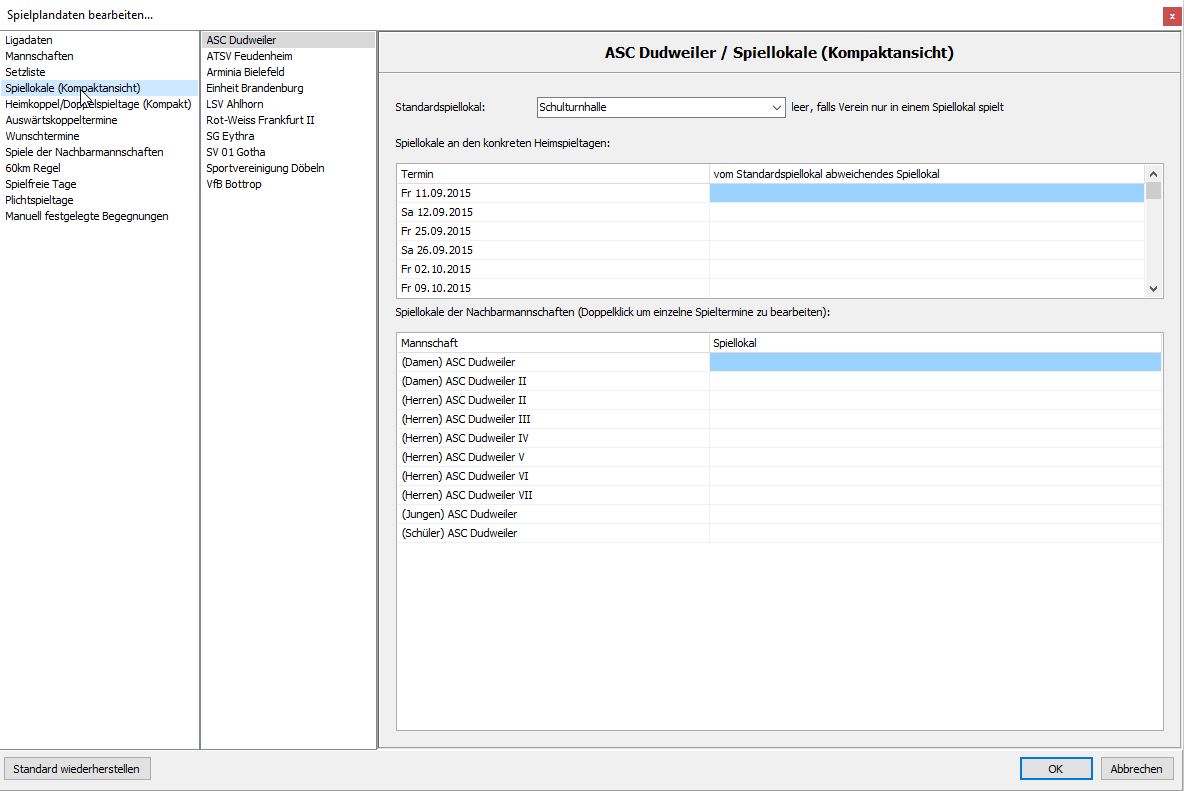Click Spiellokal cell for (Damen) ASC Dudweiler

coord(934,362)
